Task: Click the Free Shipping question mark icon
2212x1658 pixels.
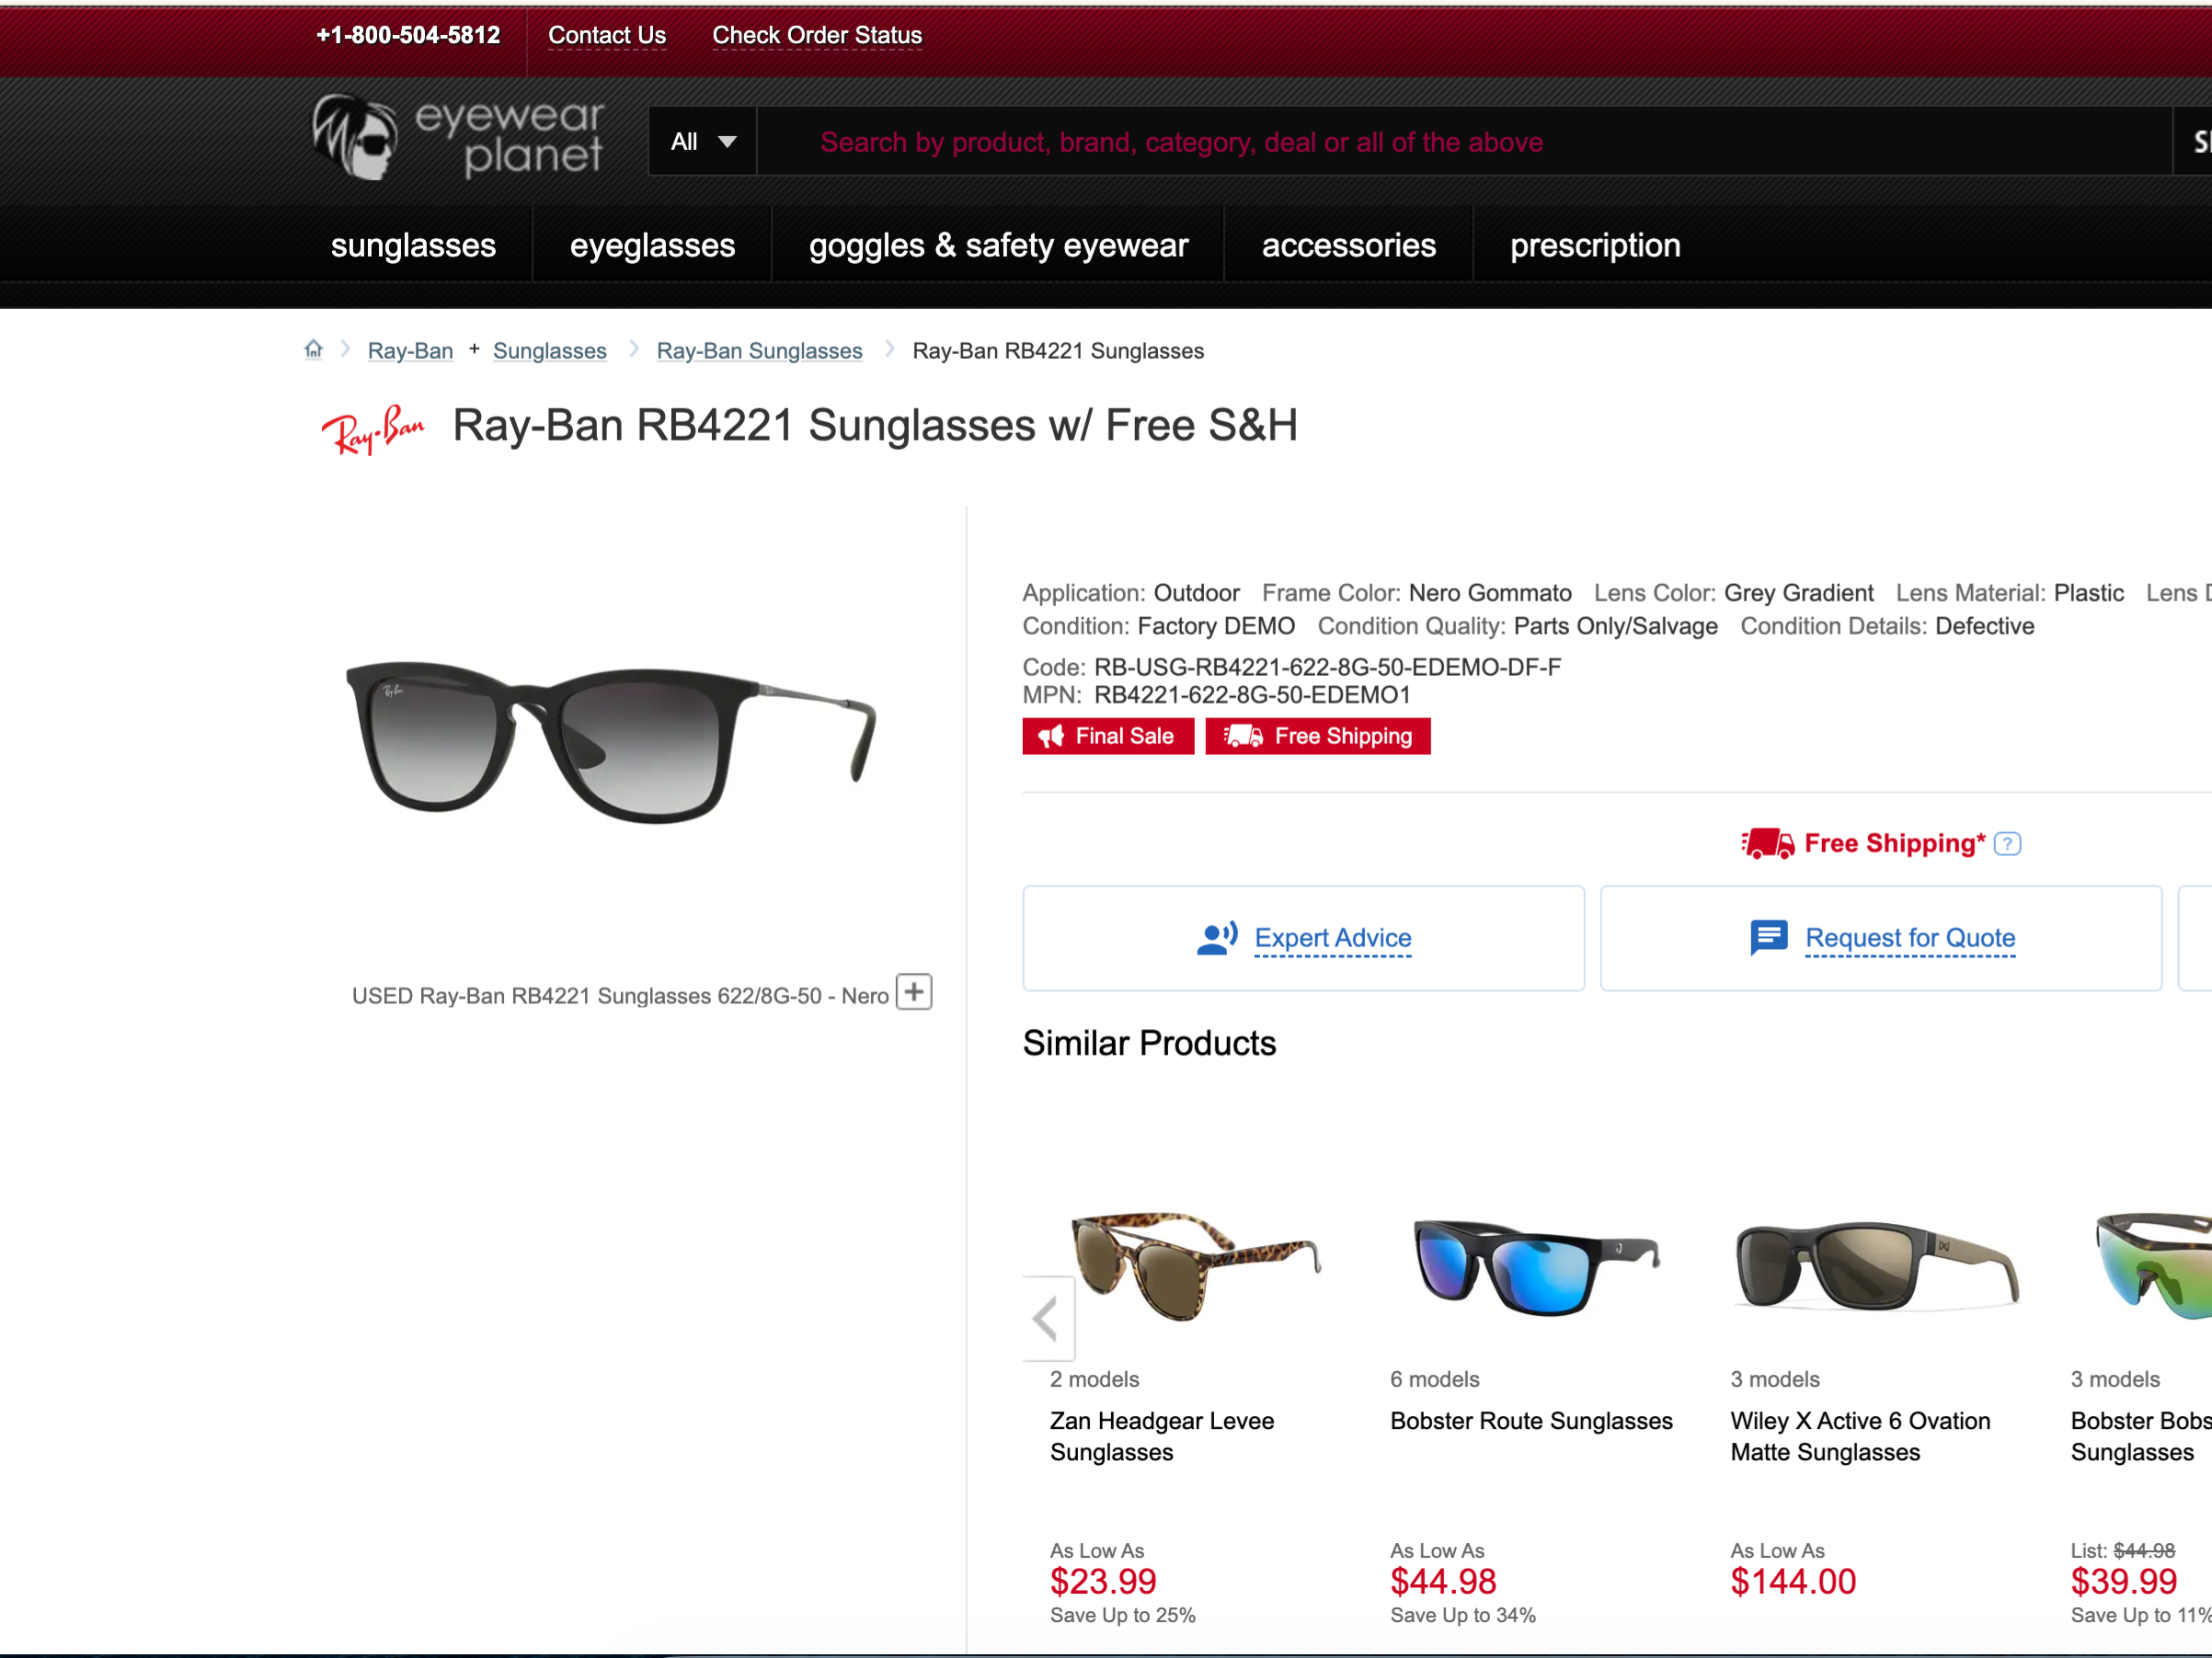Action: click(x=2007, y=844)
